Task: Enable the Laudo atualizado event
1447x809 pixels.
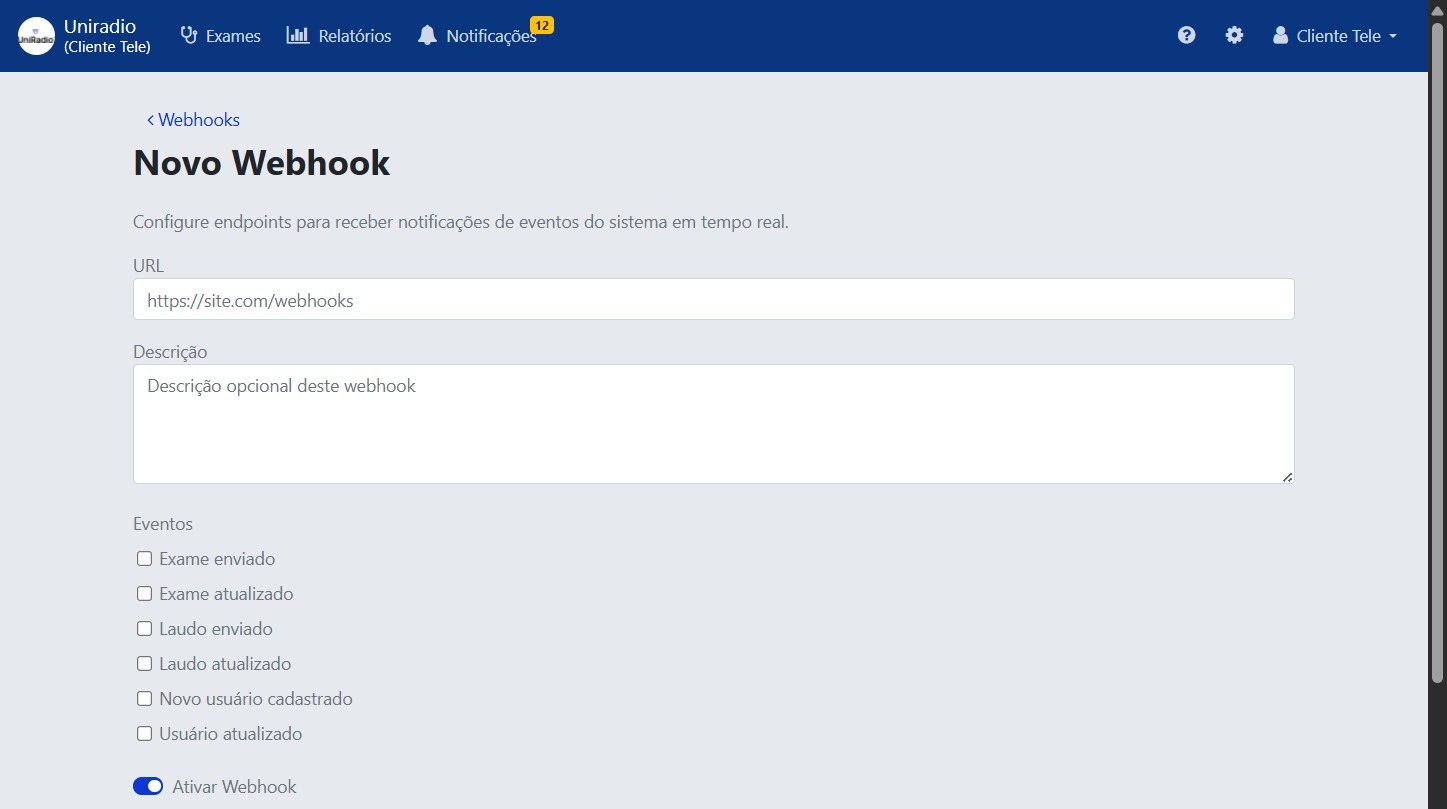Action: 144,663
